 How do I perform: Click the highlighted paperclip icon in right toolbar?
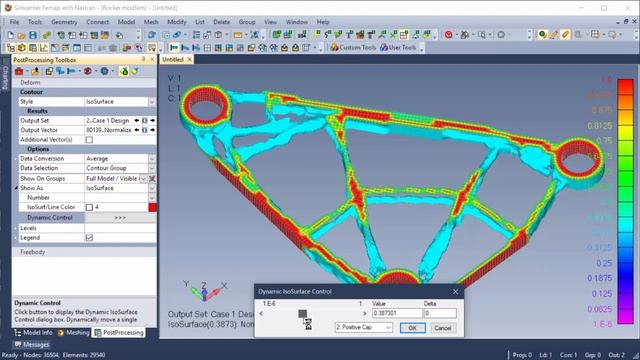pyautogui.click(x=565, y=35)
